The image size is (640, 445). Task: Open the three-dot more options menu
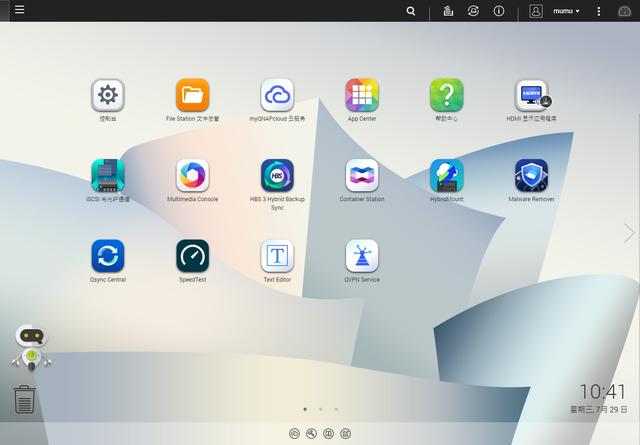coord(599,11)
